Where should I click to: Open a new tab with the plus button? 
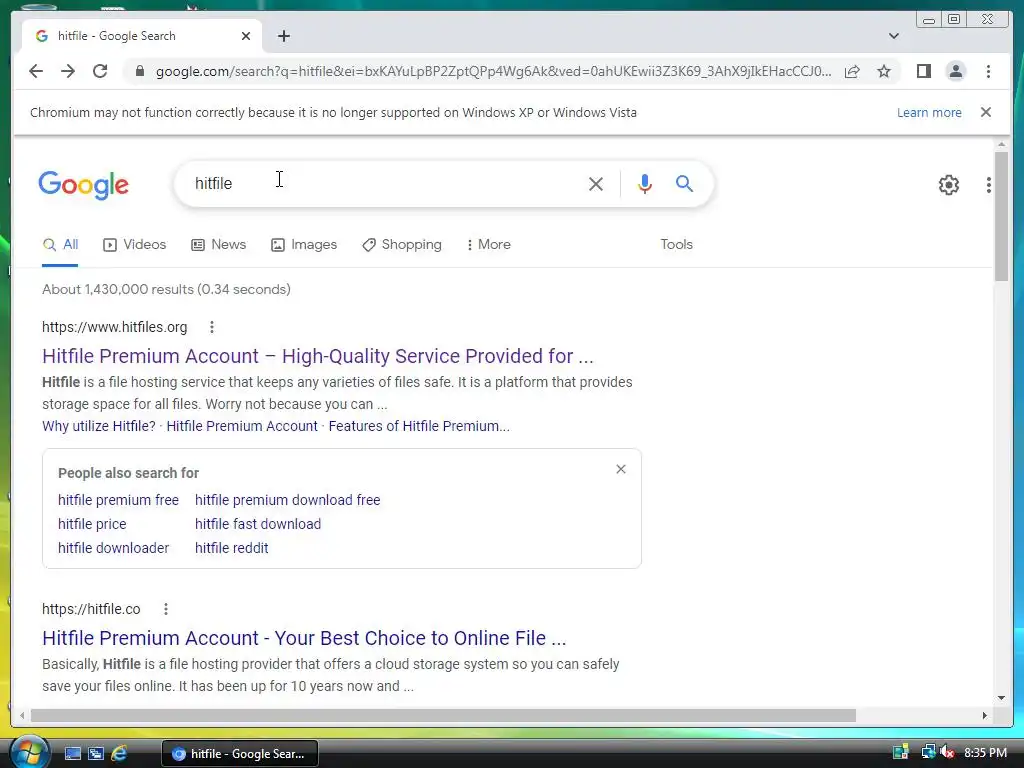pos(283,36)
